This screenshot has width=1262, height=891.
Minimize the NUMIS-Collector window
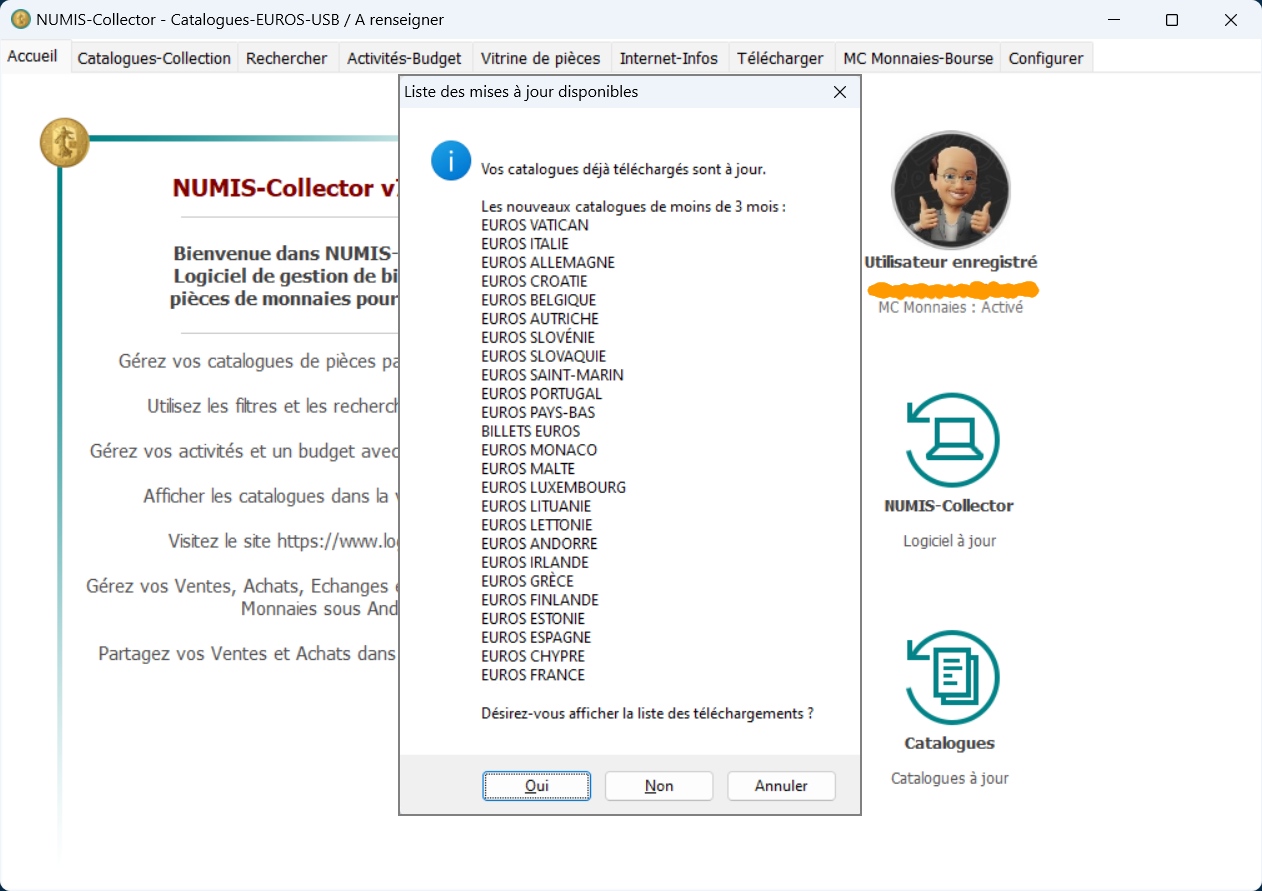(1114, 20)
